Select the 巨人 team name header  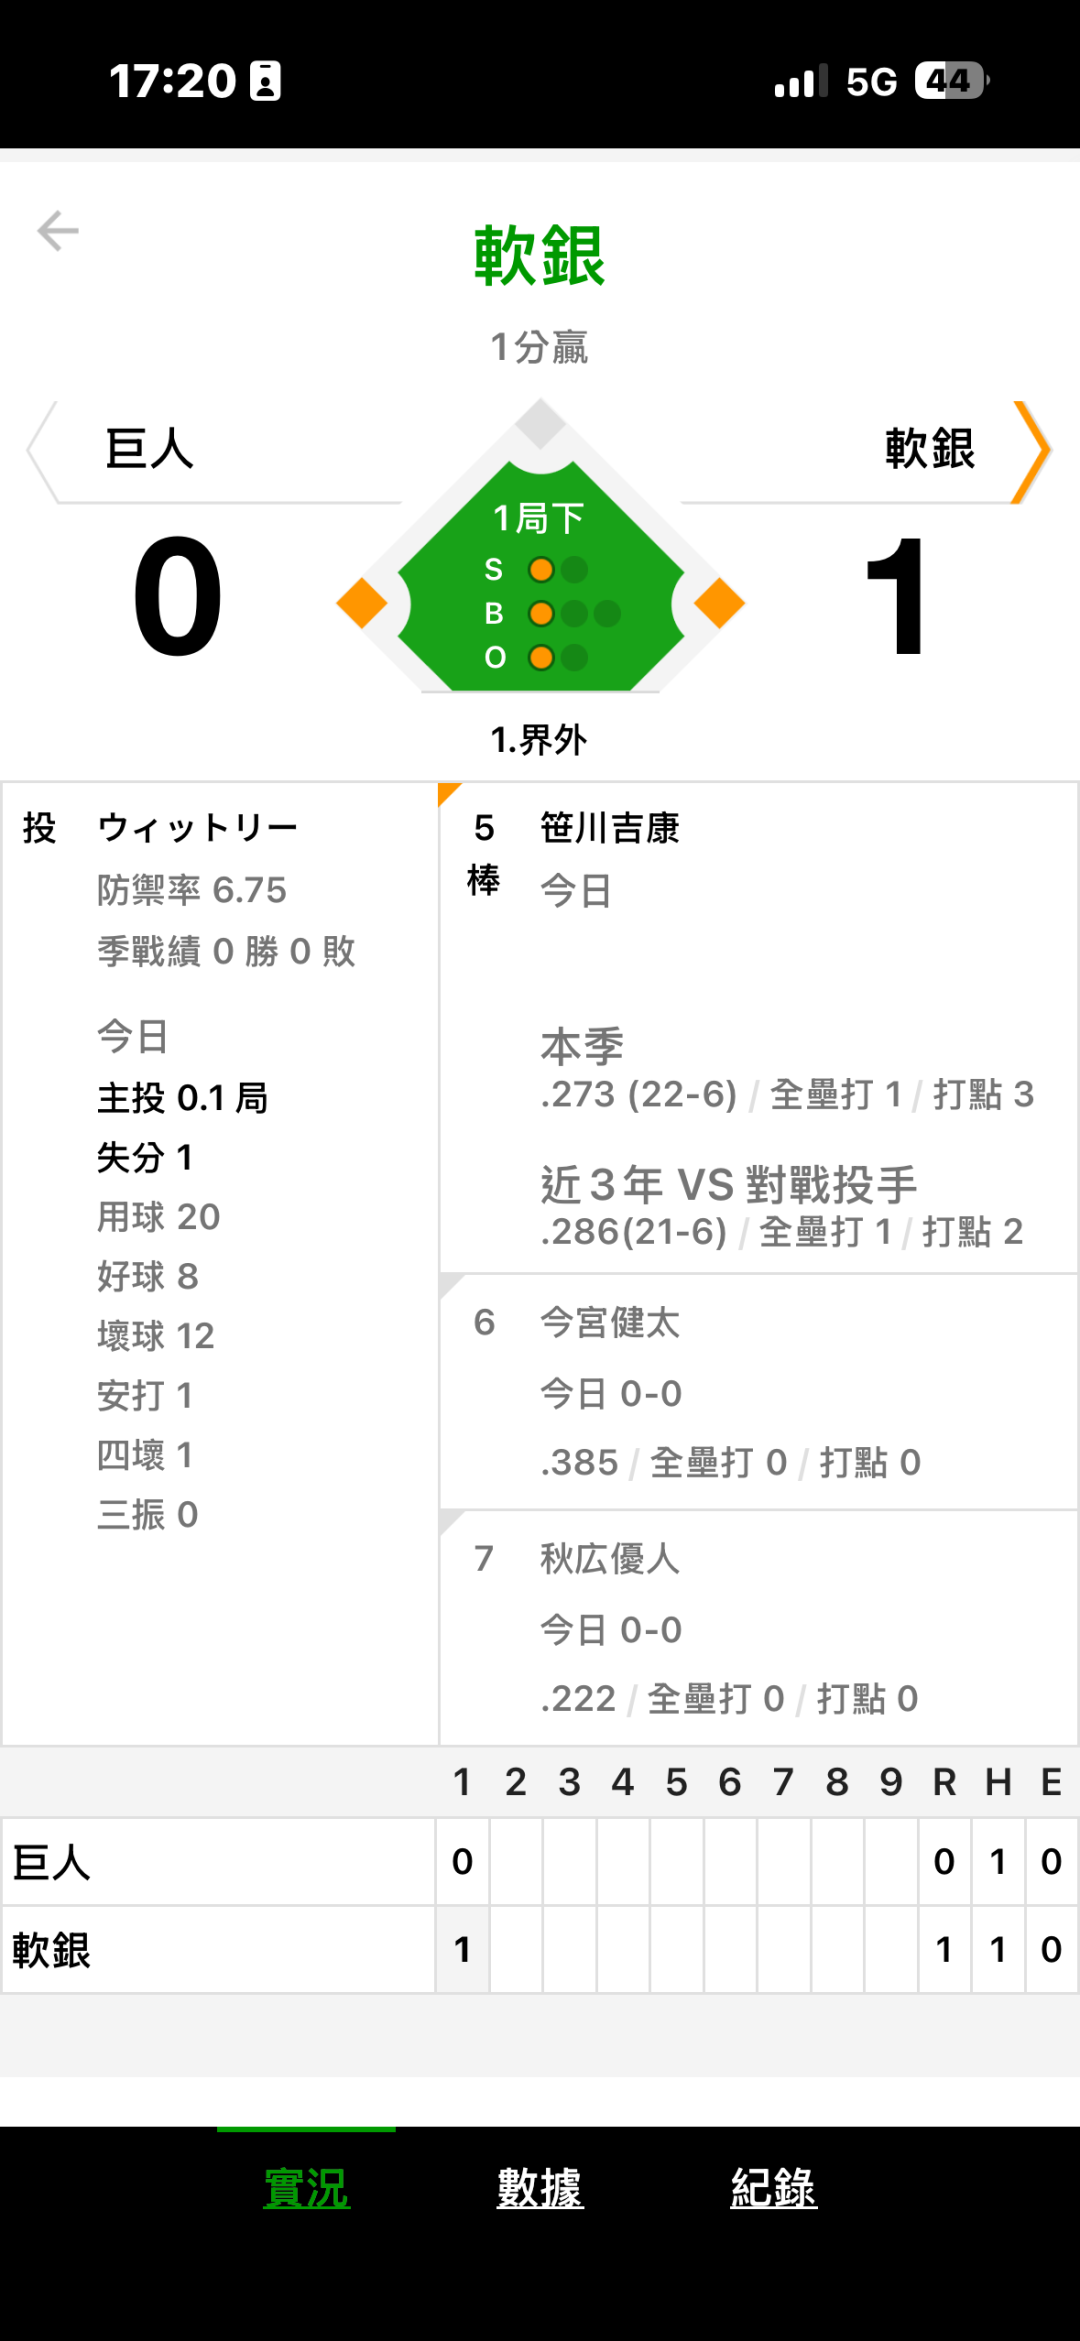pyautogui.click(x=150, y=449)
